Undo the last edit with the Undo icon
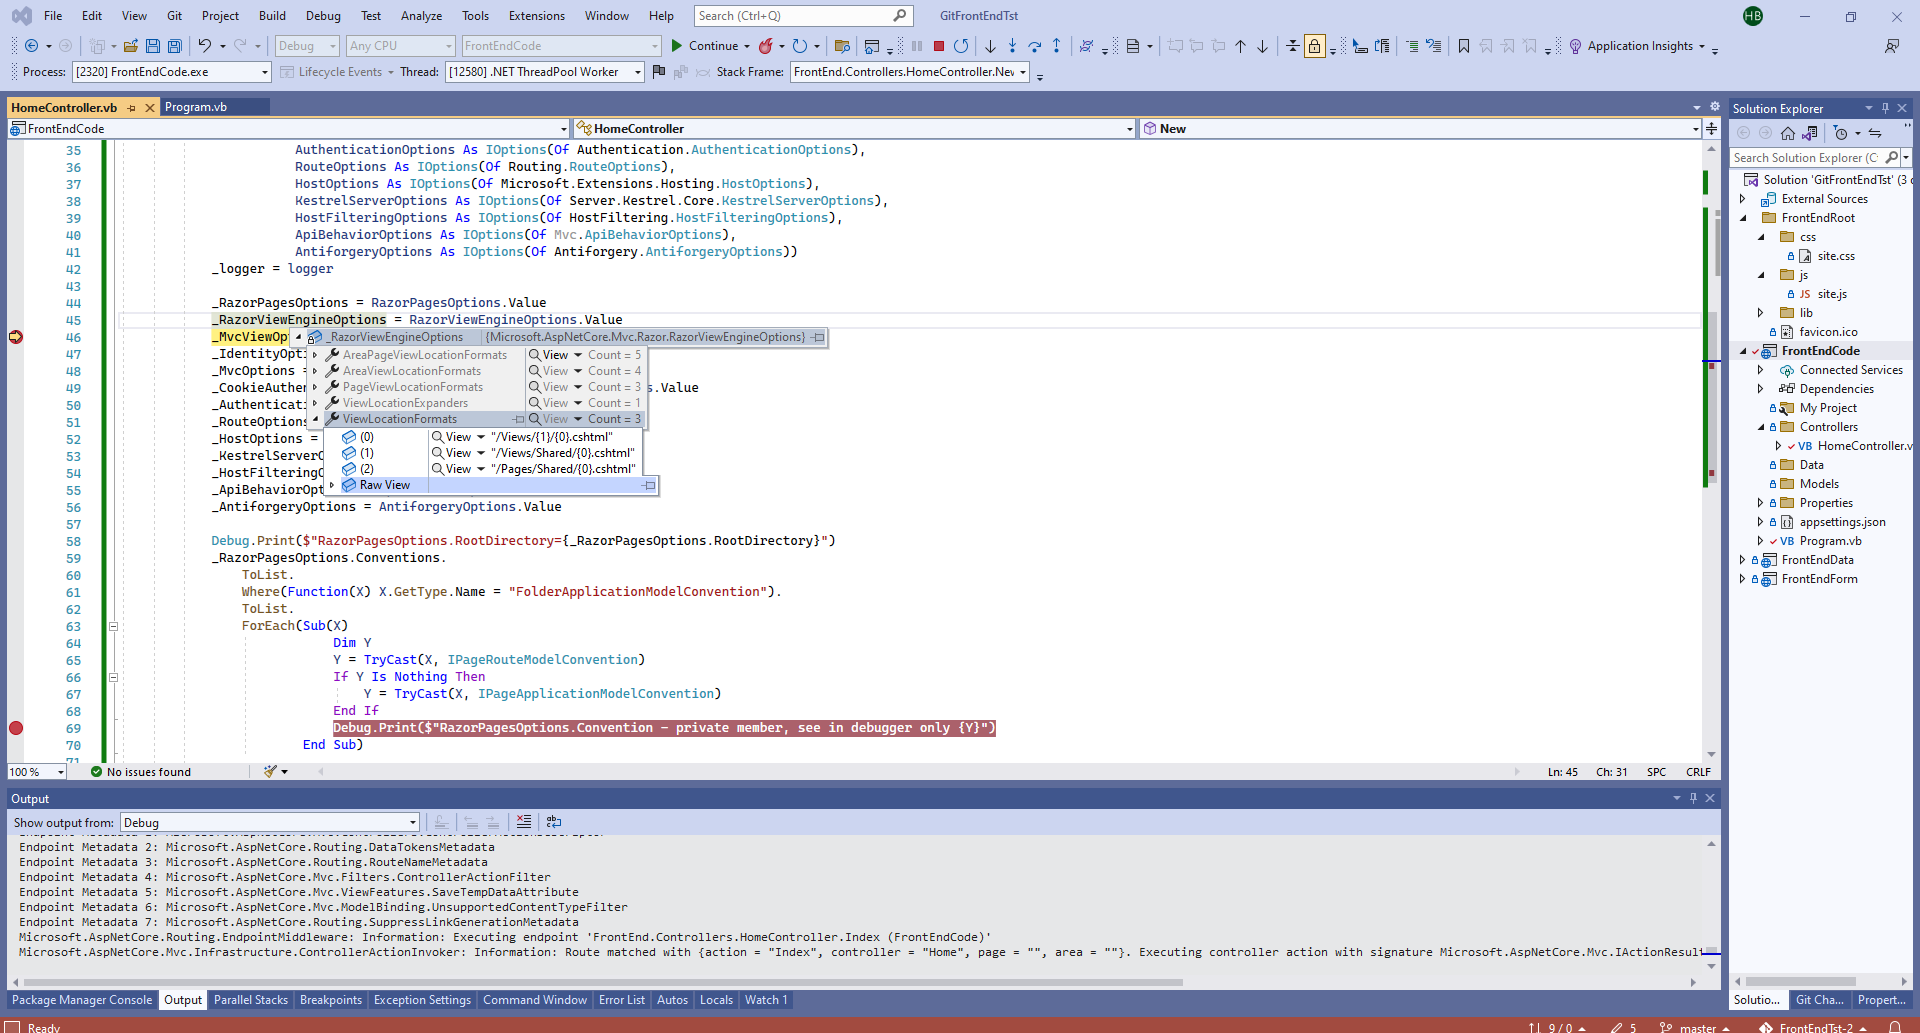This screenshot has height=1033, width=1920. [204, 46]
